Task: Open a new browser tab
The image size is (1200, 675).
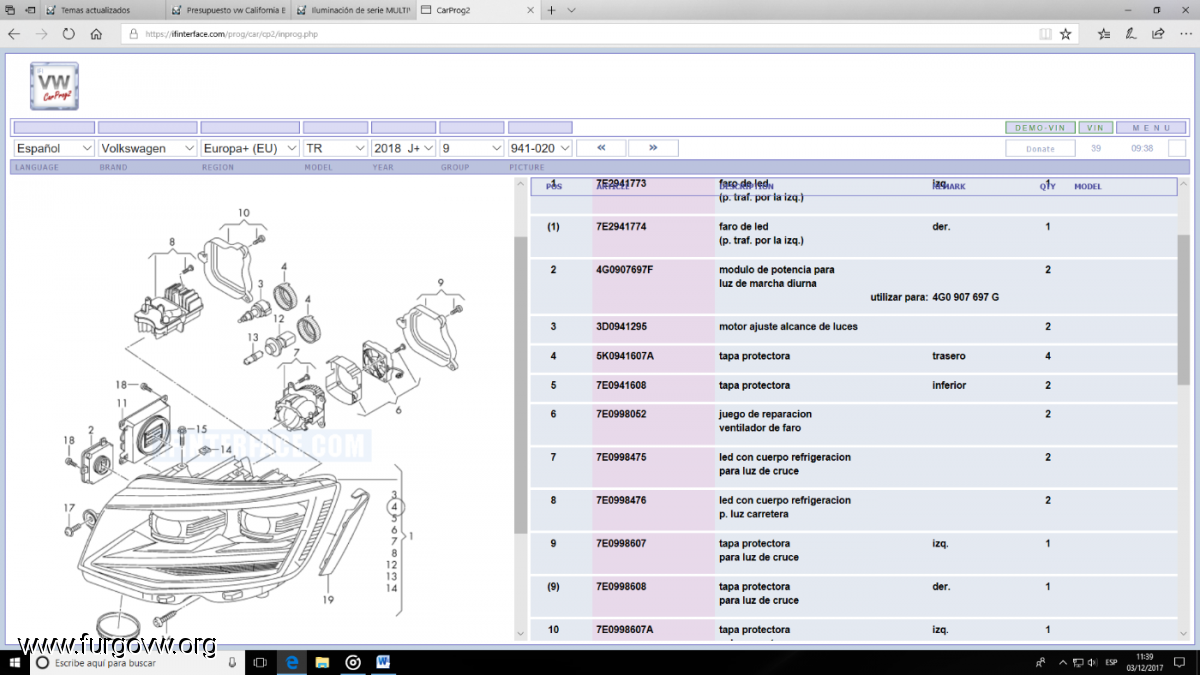Action: coord(551,10)
